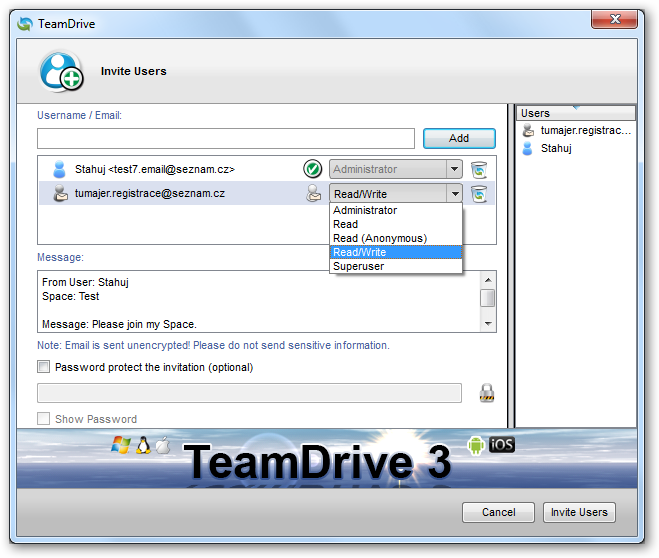Image resolution: width=659 pixels, height=558 pixels.
Task: Click the 'From User: Stahuj' line
Action: click(x=85, y=282)
